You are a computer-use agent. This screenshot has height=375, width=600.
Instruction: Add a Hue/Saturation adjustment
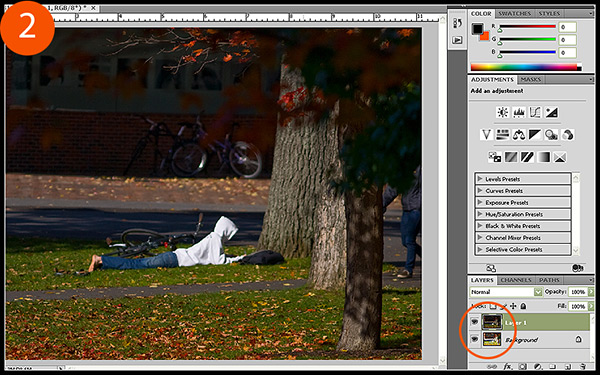502,135
